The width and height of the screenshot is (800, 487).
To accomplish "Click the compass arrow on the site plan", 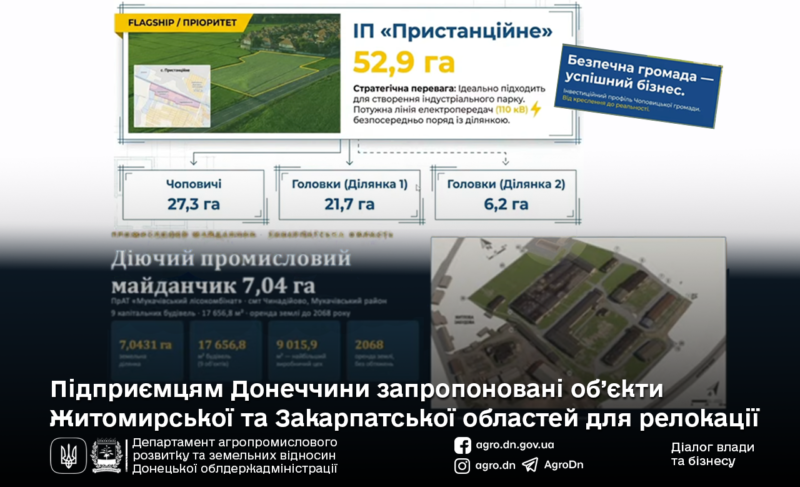I will (714, 389).
